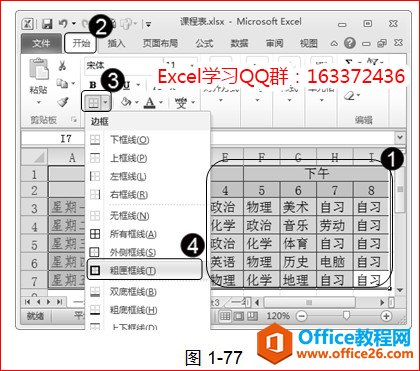Open the 粘贴 paste options arrow
Viewport: 420px width, 371px height.
[x=39, y=102]
